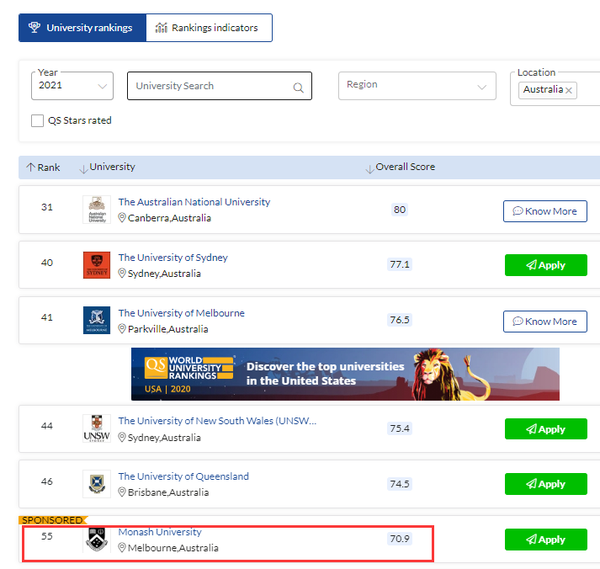Click the down arrow icon beside Overall Score
600x569 pixels.
pyautogui.click(x=369, y=169)
